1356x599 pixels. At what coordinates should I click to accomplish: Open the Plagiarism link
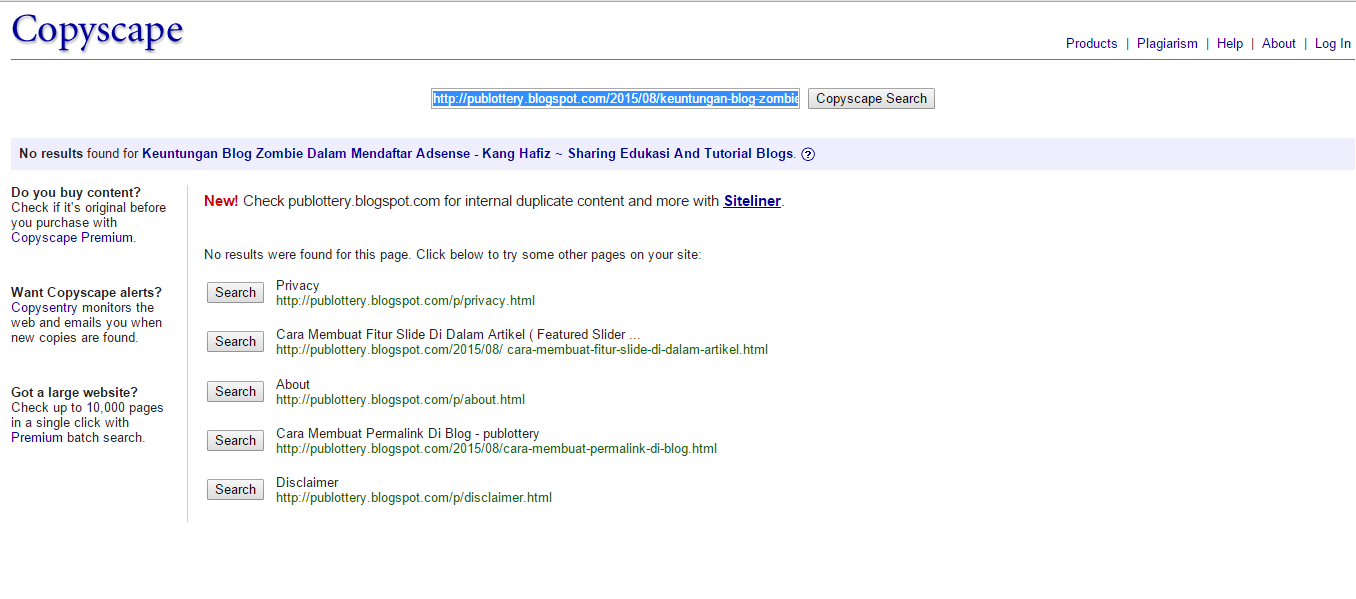click(x=1167, y=43)
